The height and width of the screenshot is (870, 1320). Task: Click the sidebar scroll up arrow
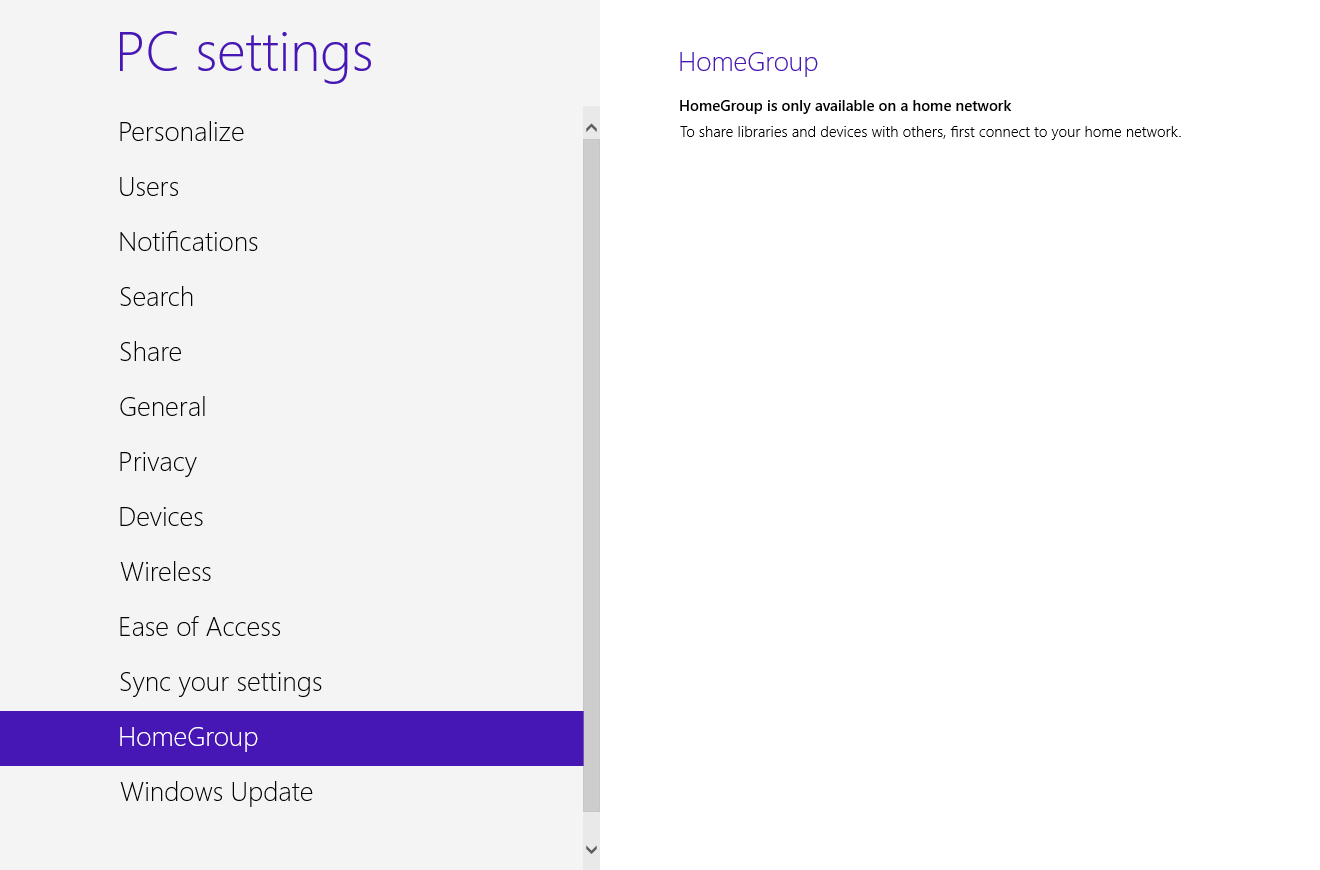tap(591, 127)
